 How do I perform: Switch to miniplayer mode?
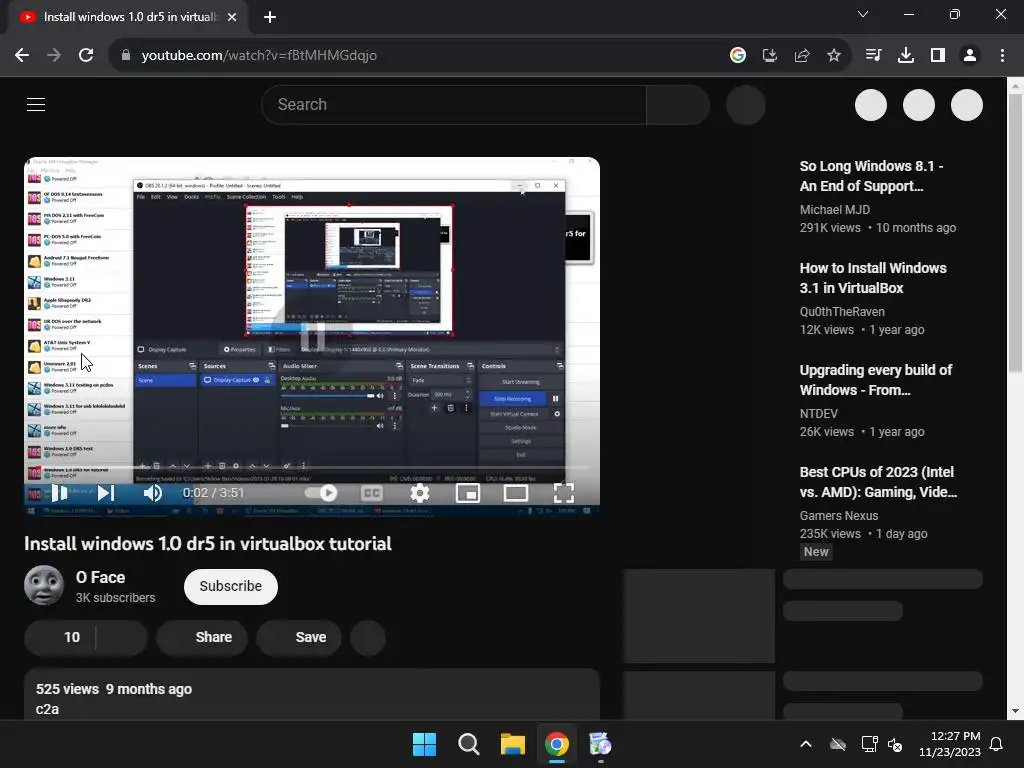point(468,493)
